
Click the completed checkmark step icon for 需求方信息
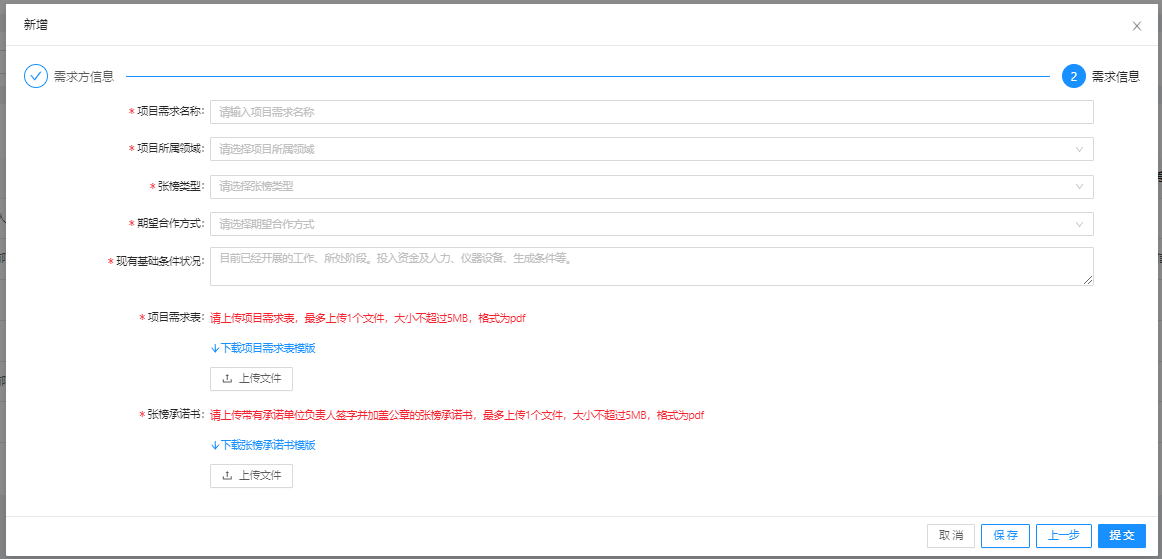36,76
